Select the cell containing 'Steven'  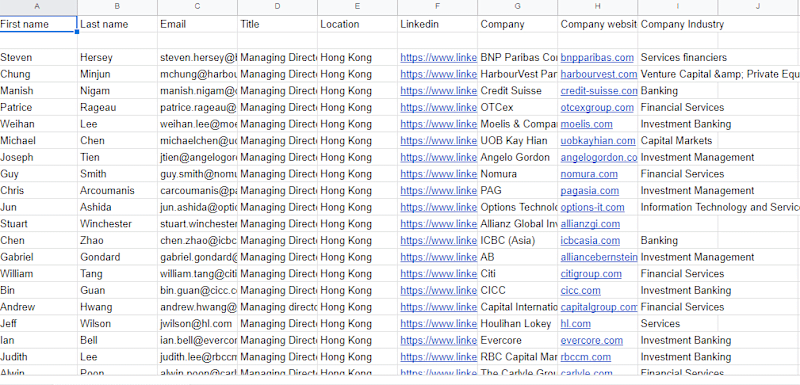tap(39, 58)
